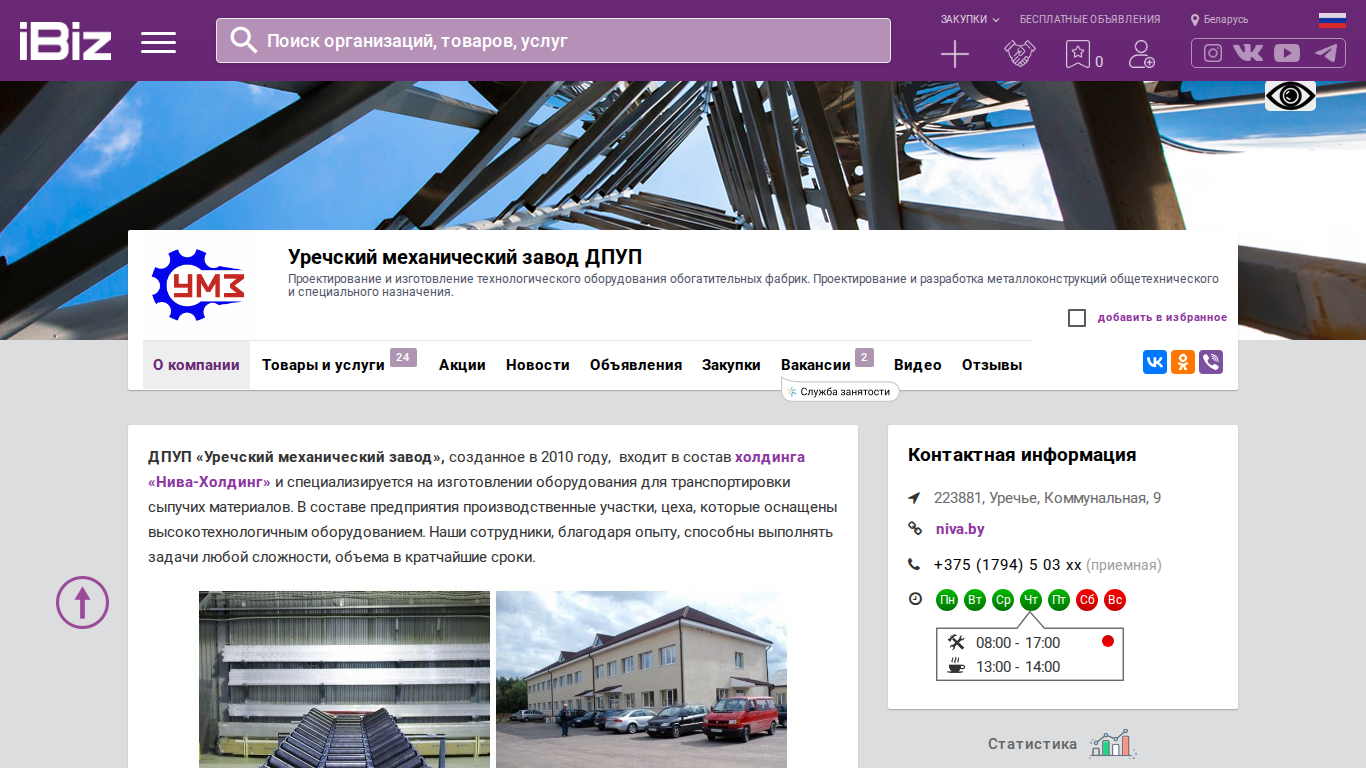This screenshot has height=768, width=1366.
Task: Open the VK icon in header
Action: click(1248, 53)
